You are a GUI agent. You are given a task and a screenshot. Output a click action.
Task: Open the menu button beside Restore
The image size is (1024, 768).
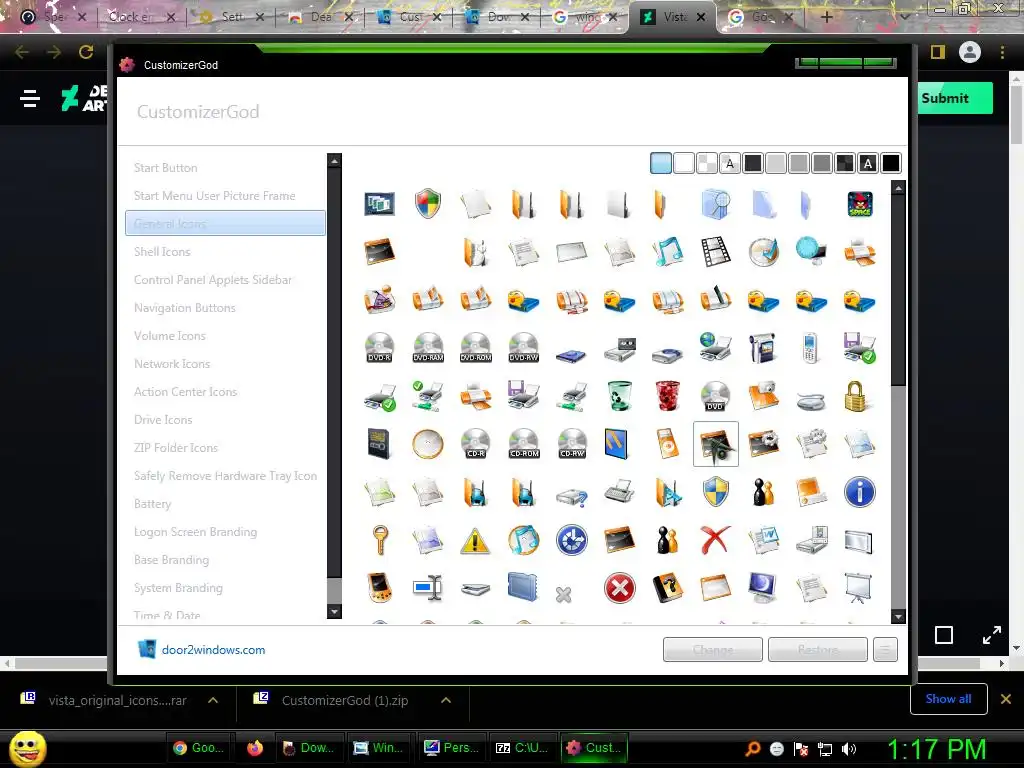coord(885,650)
